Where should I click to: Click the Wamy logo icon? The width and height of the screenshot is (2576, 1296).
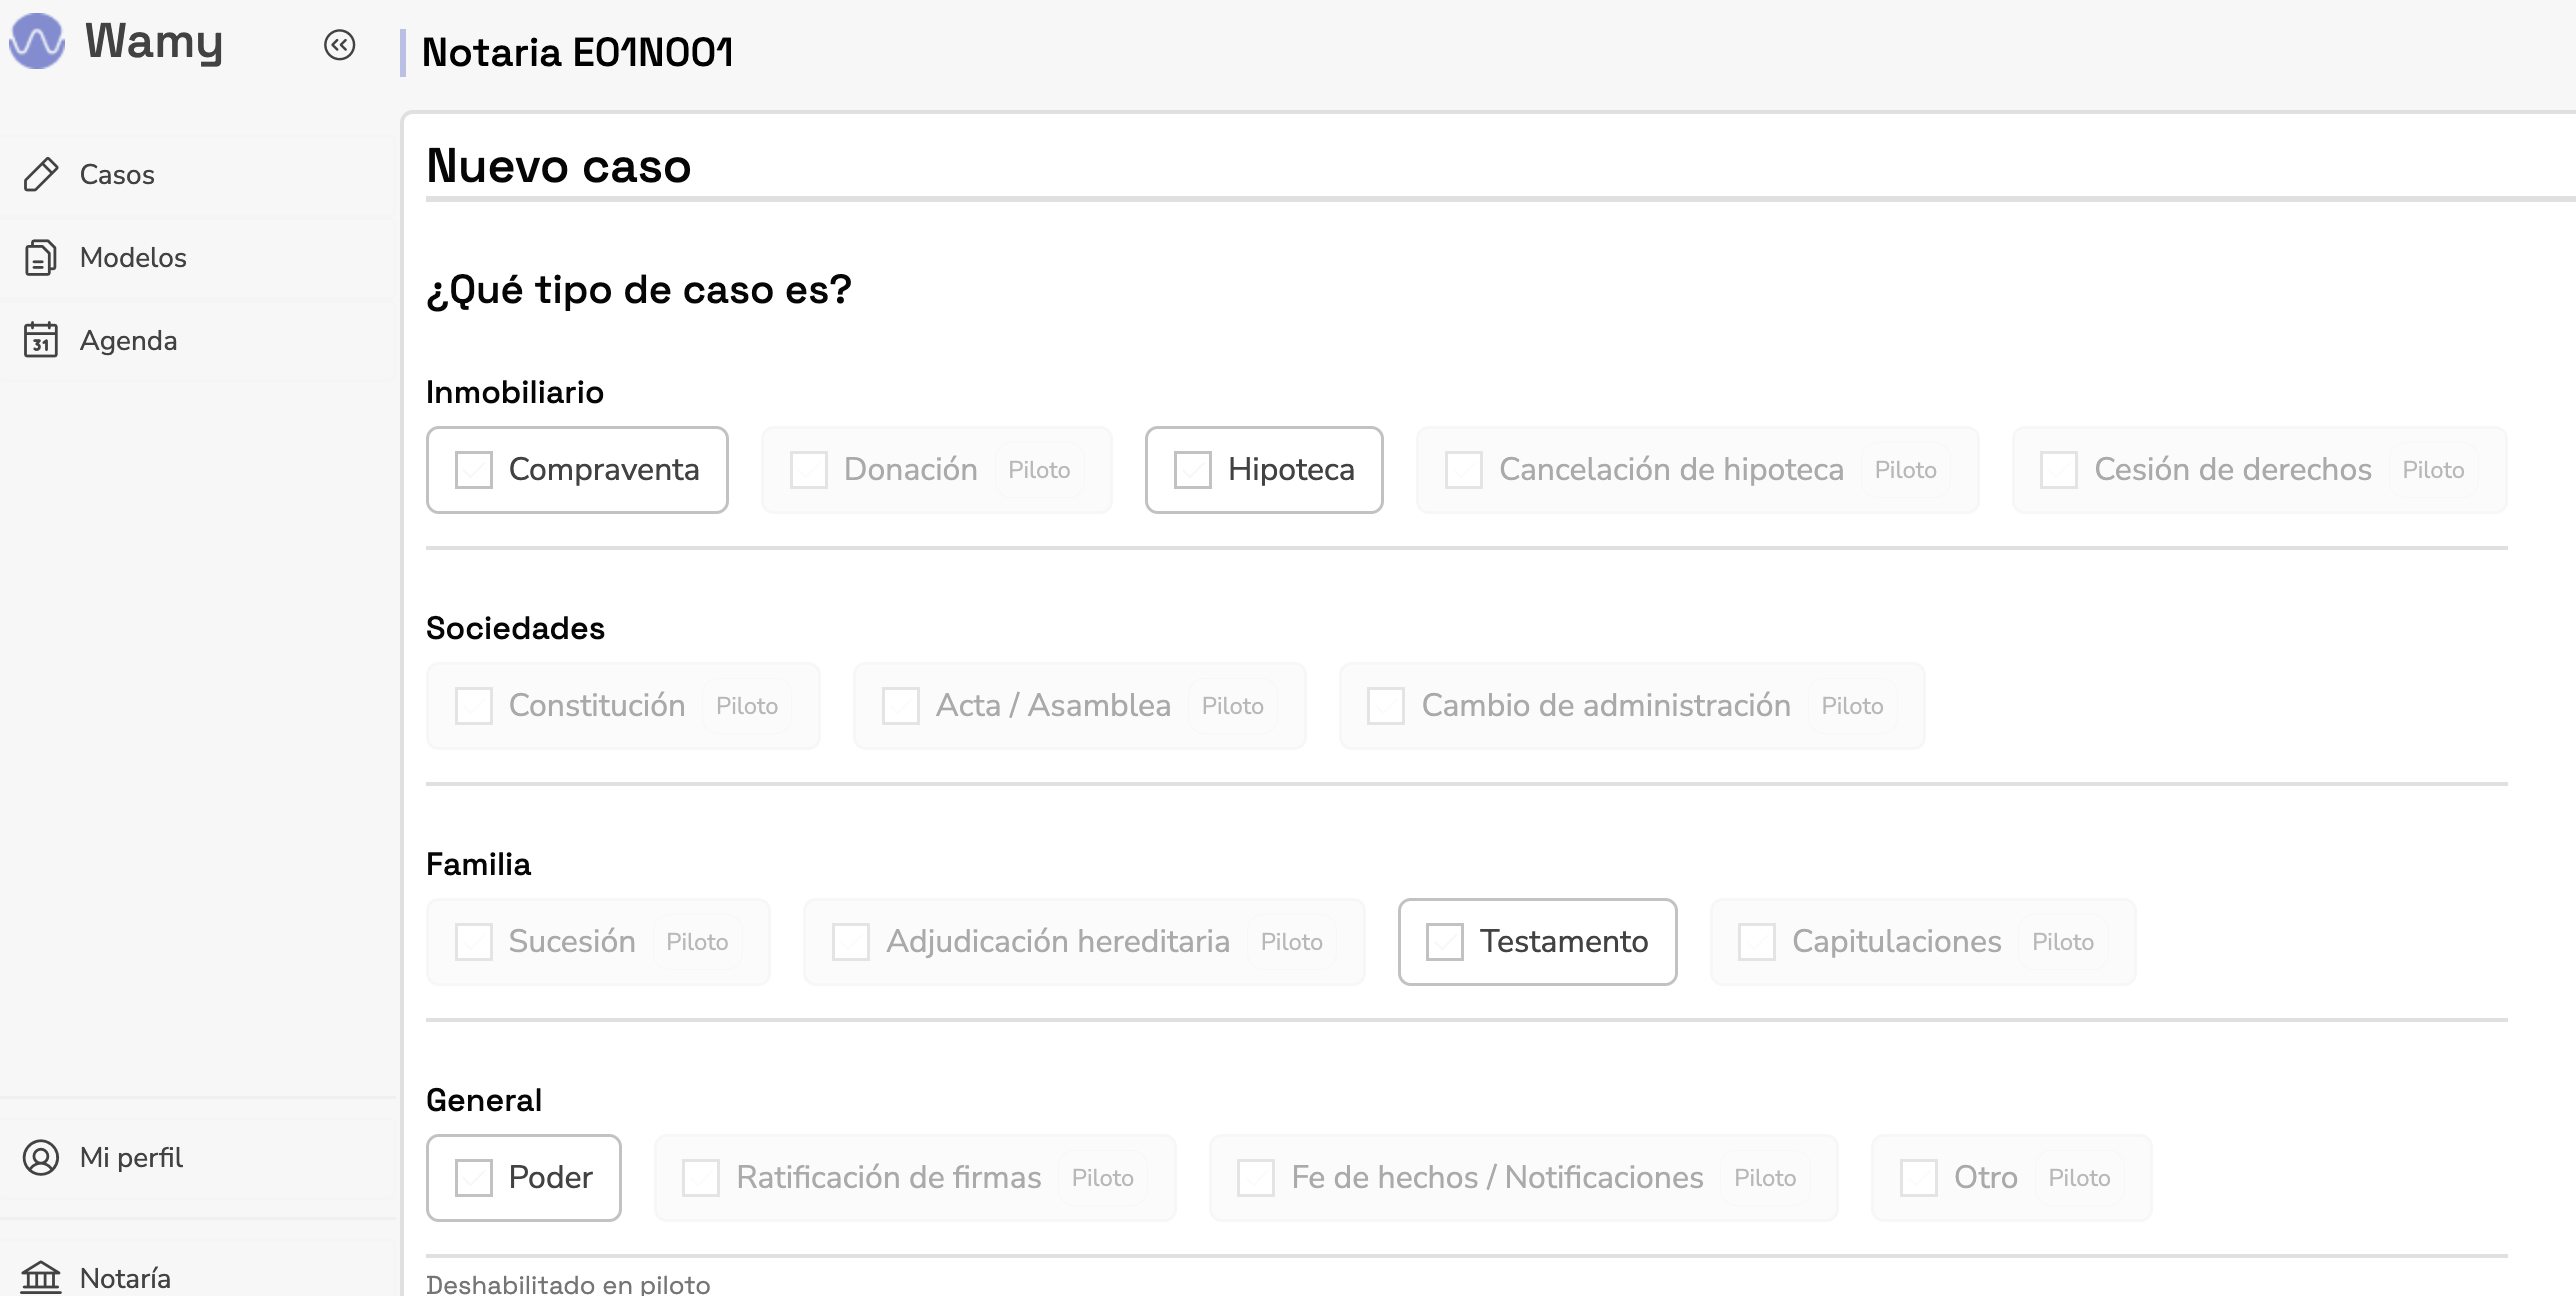39,42
